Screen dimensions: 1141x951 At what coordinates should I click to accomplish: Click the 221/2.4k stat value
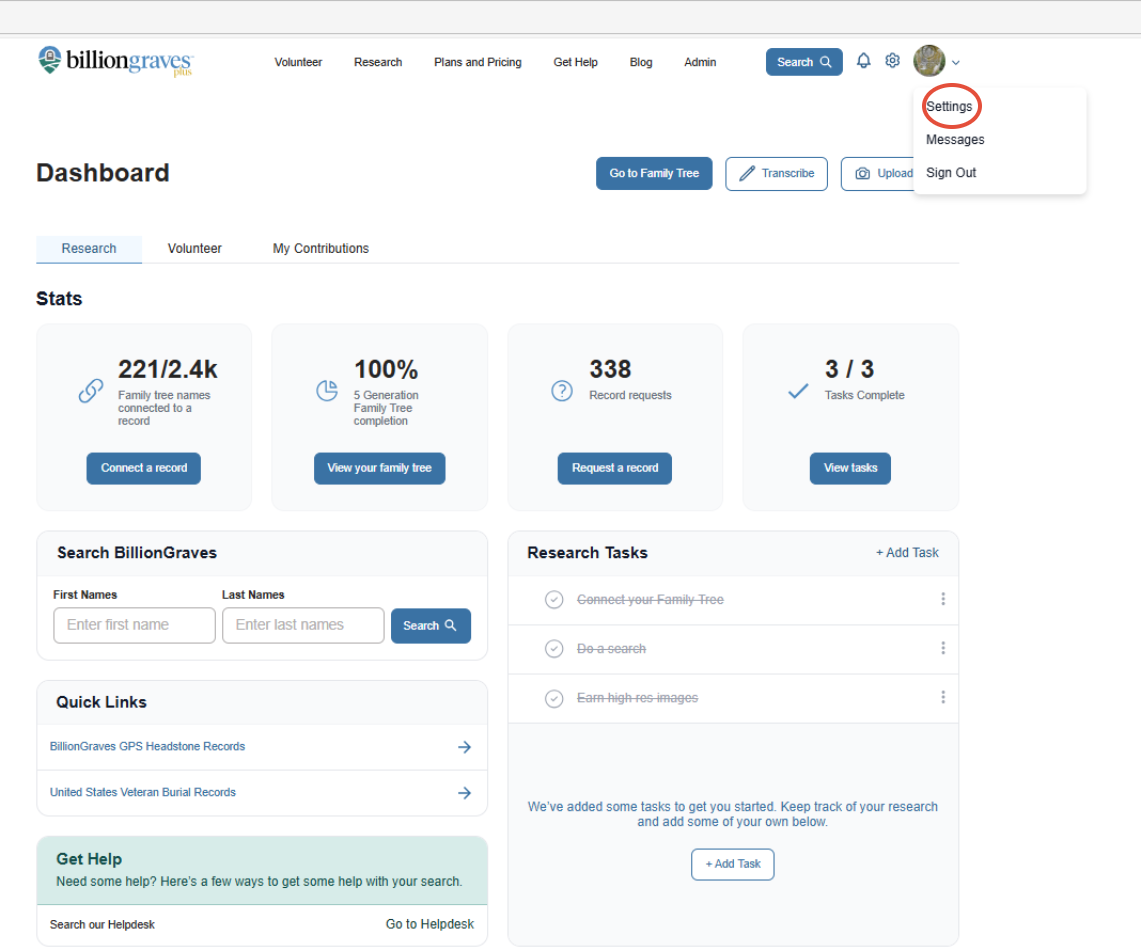[x=168, y=370]
